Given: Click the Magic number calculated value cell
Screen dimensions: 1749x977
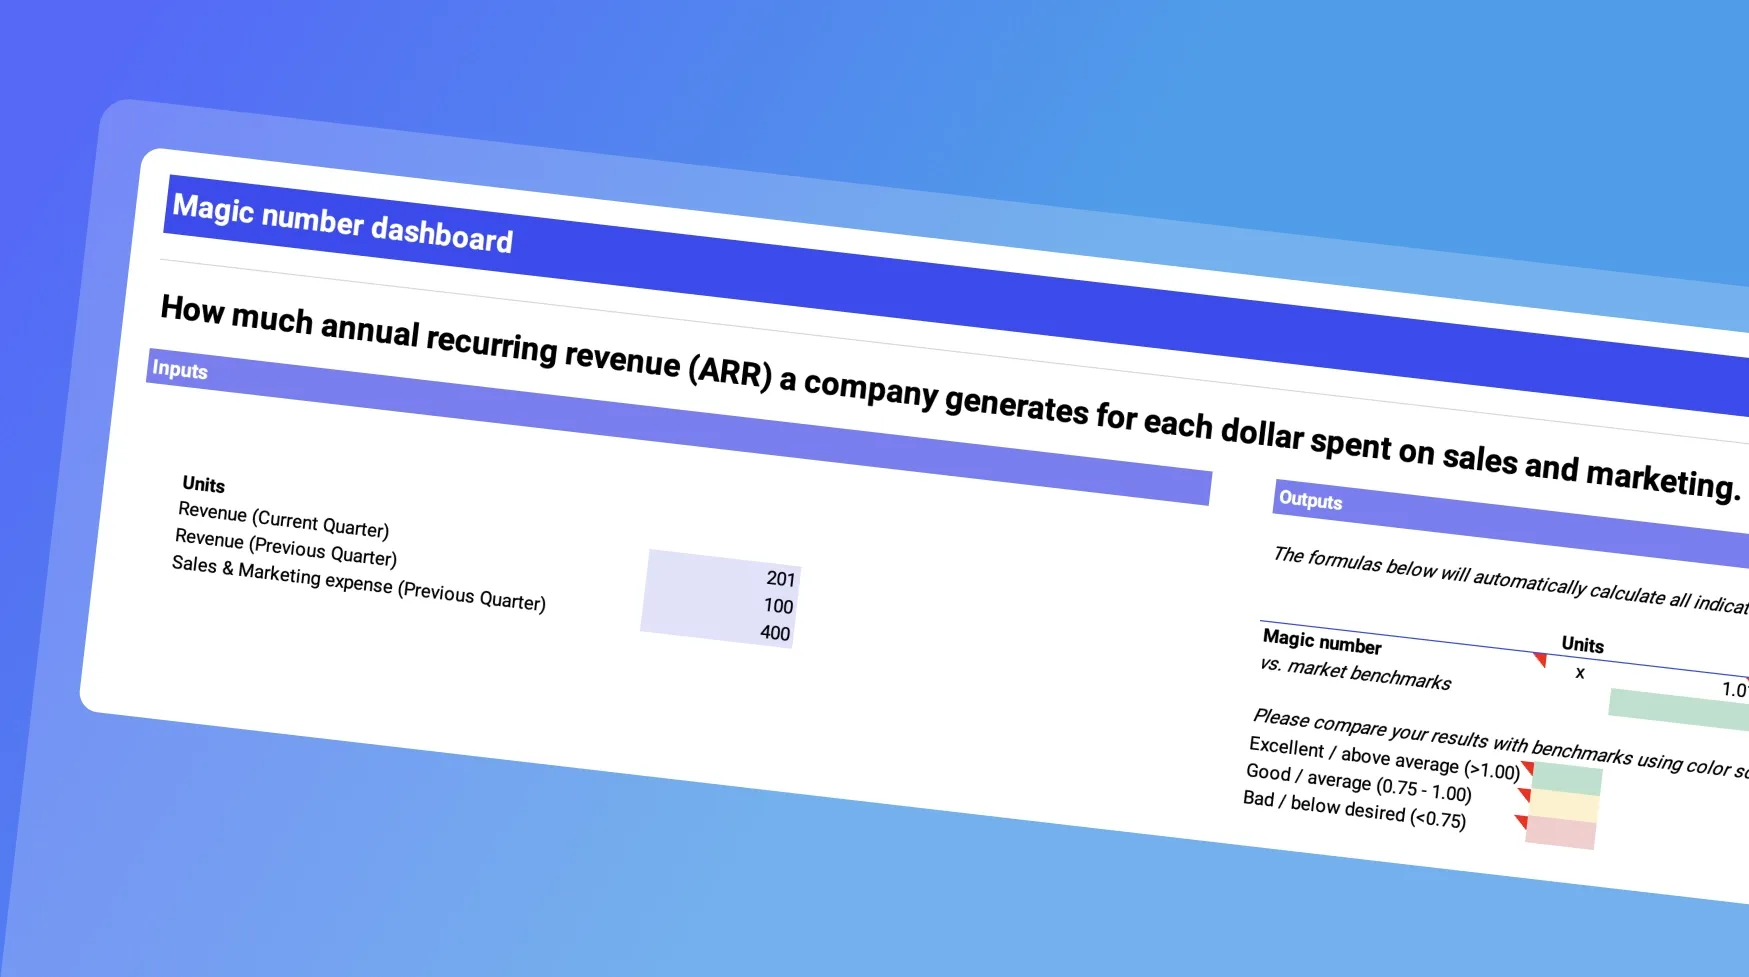Looking at the screenshot, I should [x=1730, y=689].
